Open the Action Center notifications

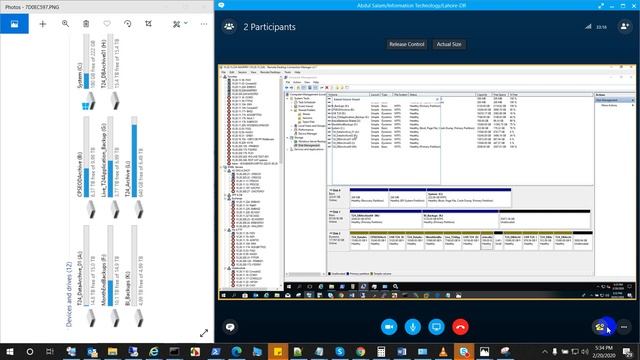click(x=627, y=351)
